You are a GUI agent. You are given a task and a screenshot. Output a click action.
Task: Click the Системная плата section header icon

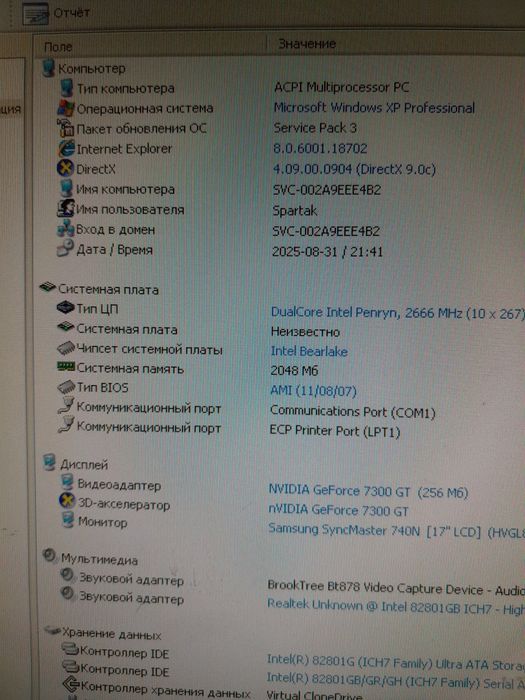[x=47, y=287]
